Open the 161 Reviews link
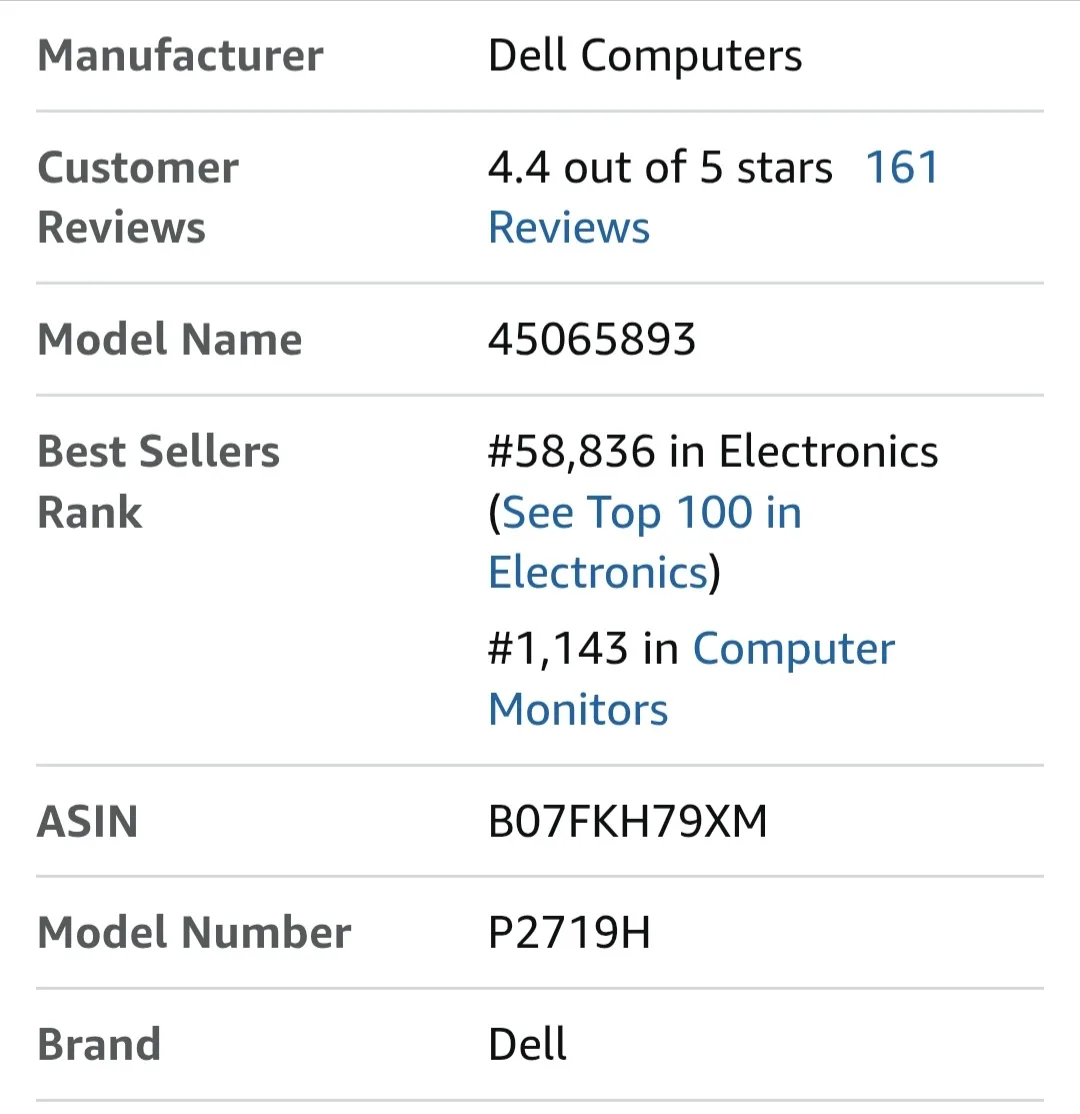Screen dimensions: 1080x1114 click(901, 167)
